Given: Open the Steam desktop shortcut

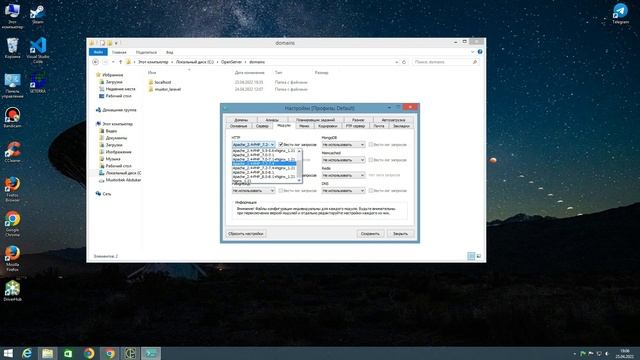Looking at the screenshot, I should (x=38, y=14).
